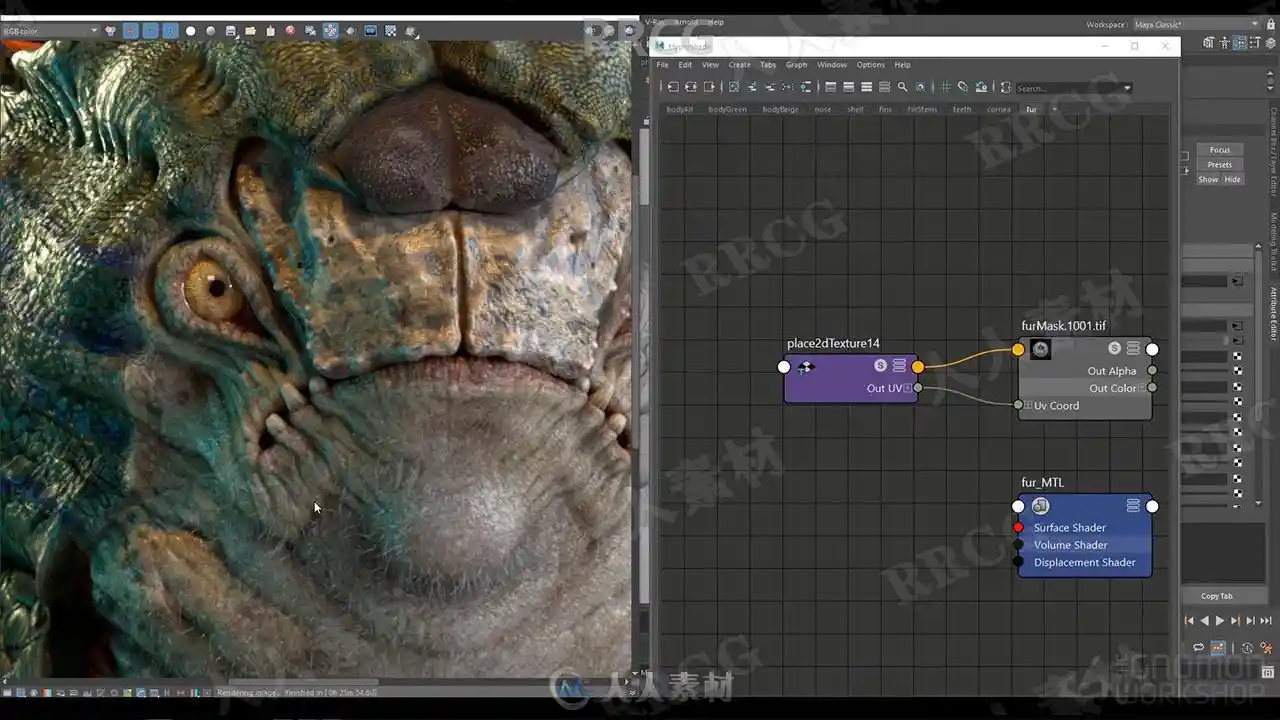Image resolution: width=1280 pixels, height=720 pixels.
Task: Open the Edit menu in Hypershade
Action: [x=685, y=65]
